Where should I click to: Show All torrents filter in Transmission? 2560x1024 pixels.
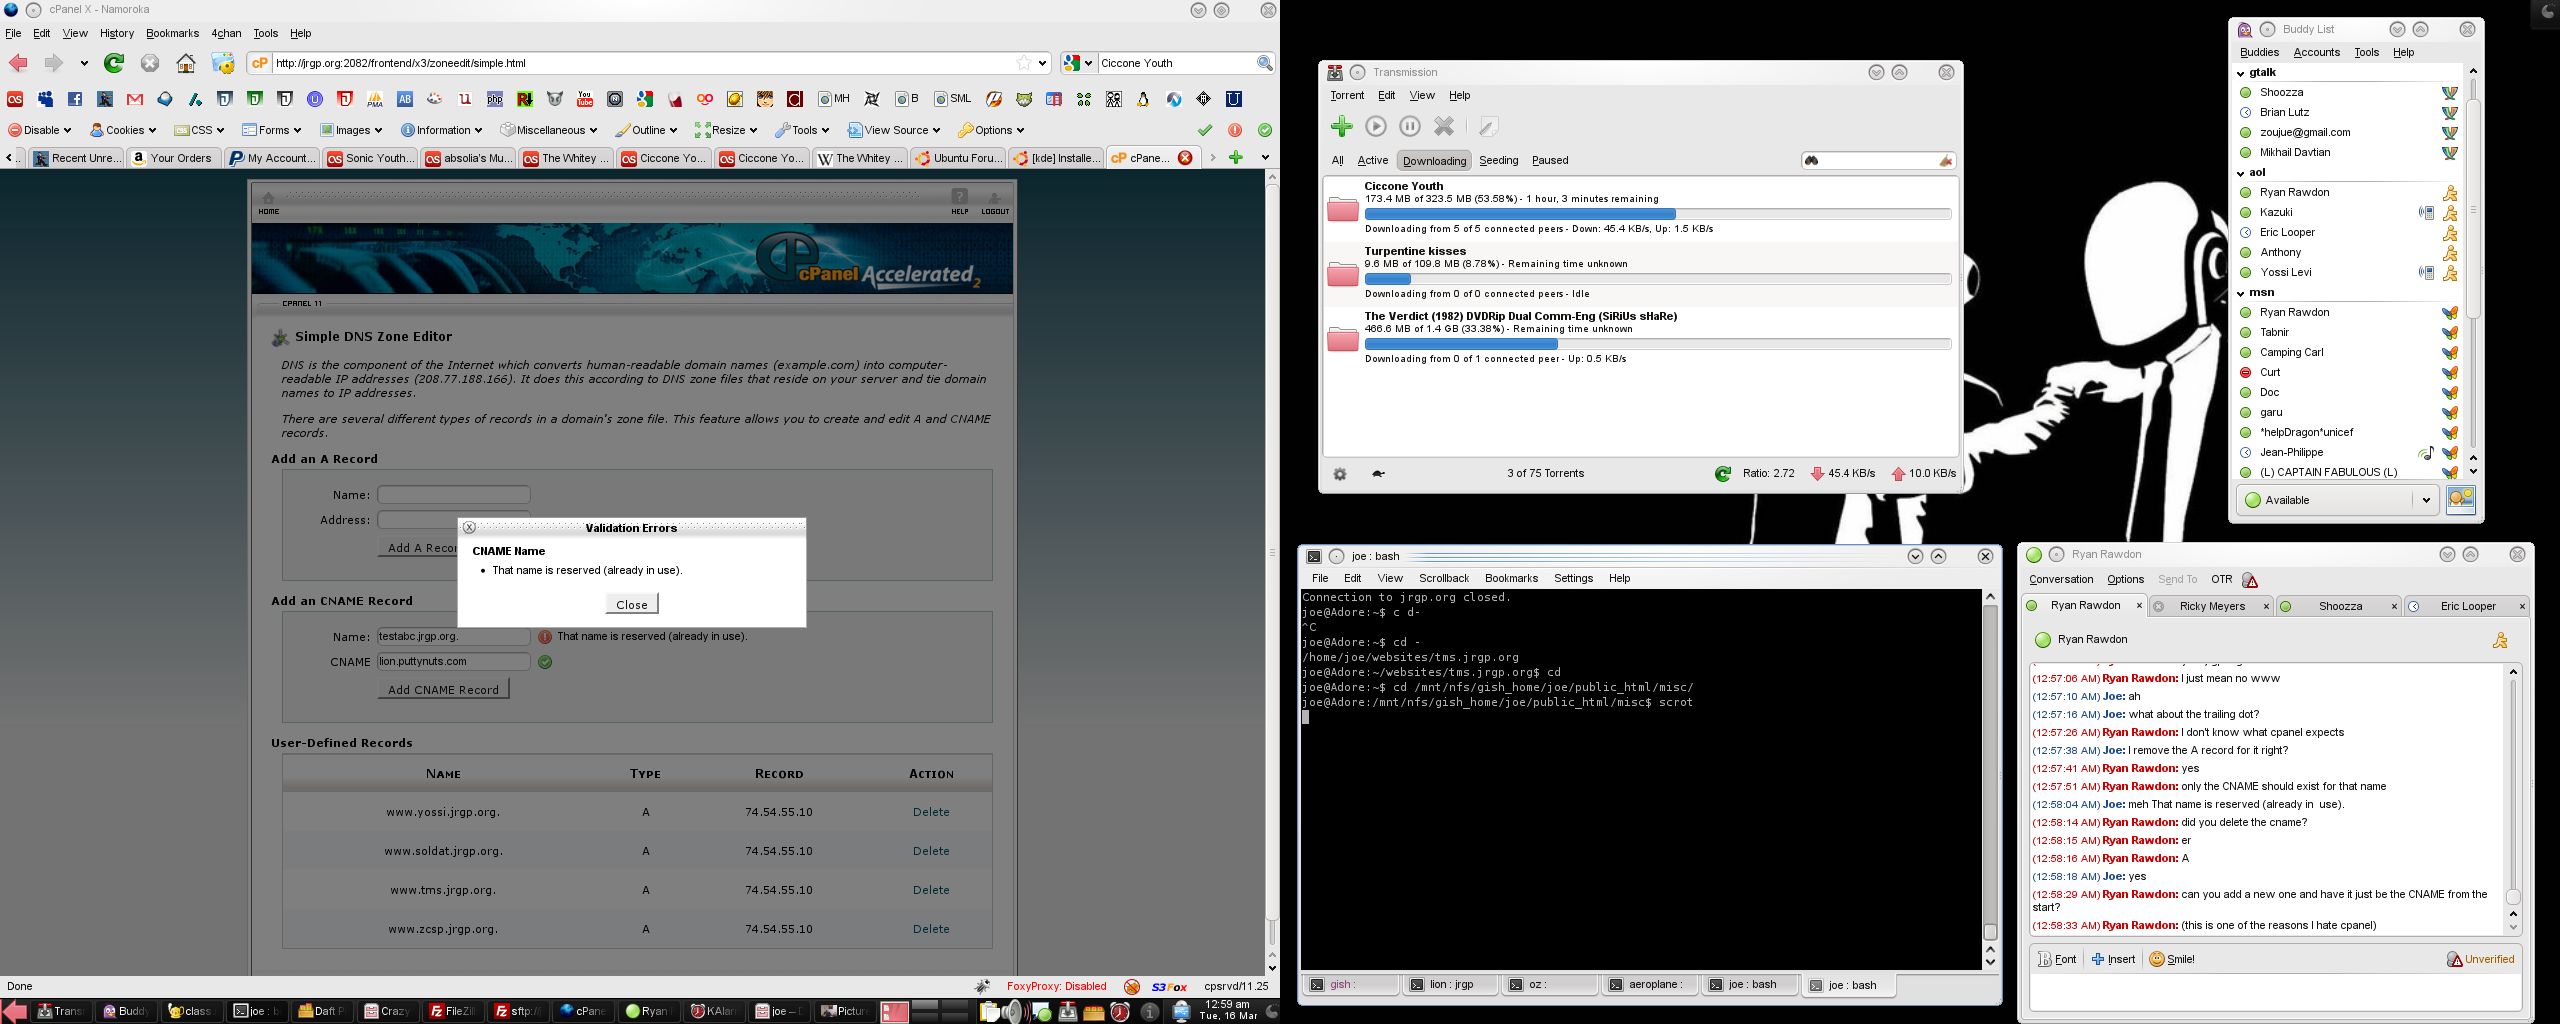click(x=1337, y=160)
